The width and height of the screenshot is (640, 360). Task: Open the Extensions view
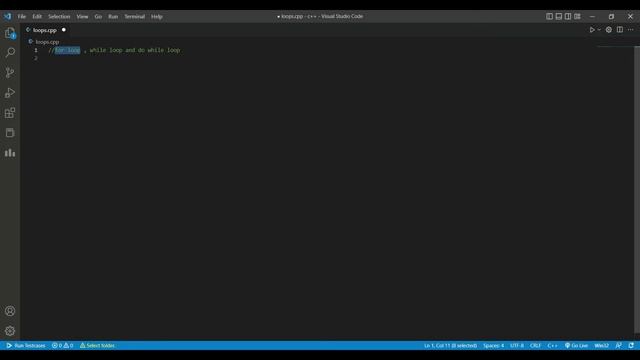coord(10,113)
